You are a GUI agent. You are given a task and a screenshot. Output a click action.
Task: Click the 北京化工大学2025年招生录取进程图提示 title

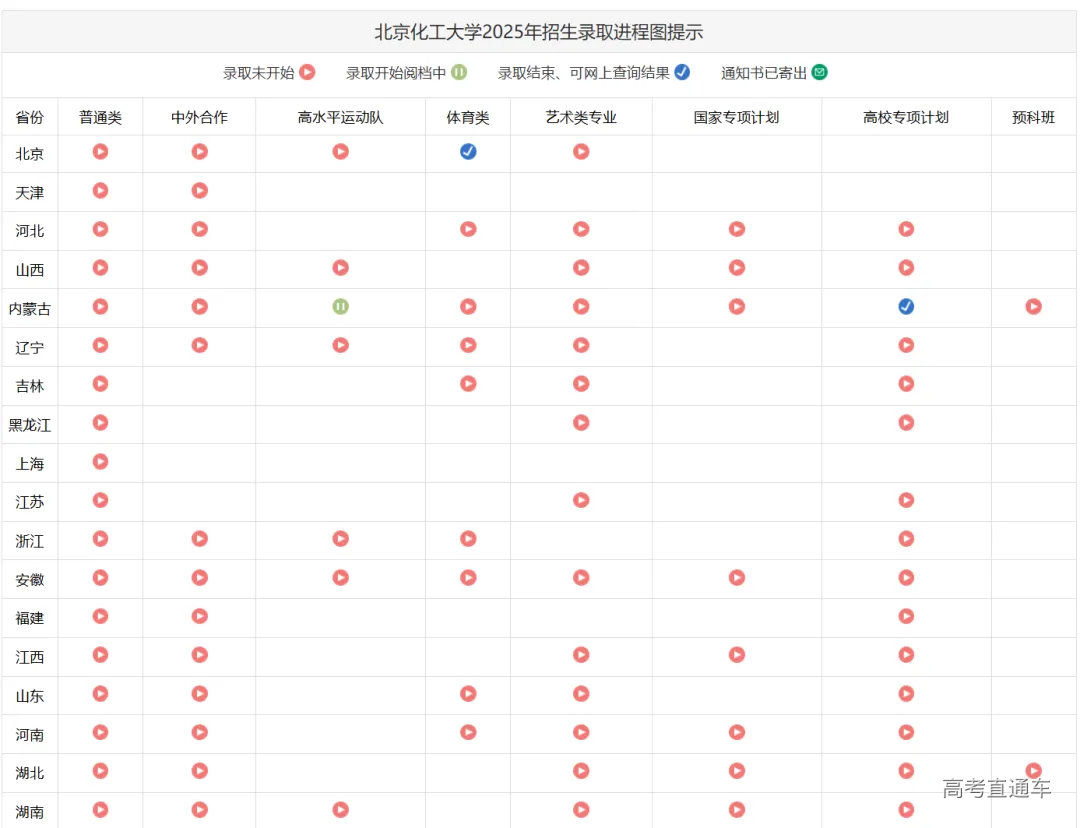[539, 32]
